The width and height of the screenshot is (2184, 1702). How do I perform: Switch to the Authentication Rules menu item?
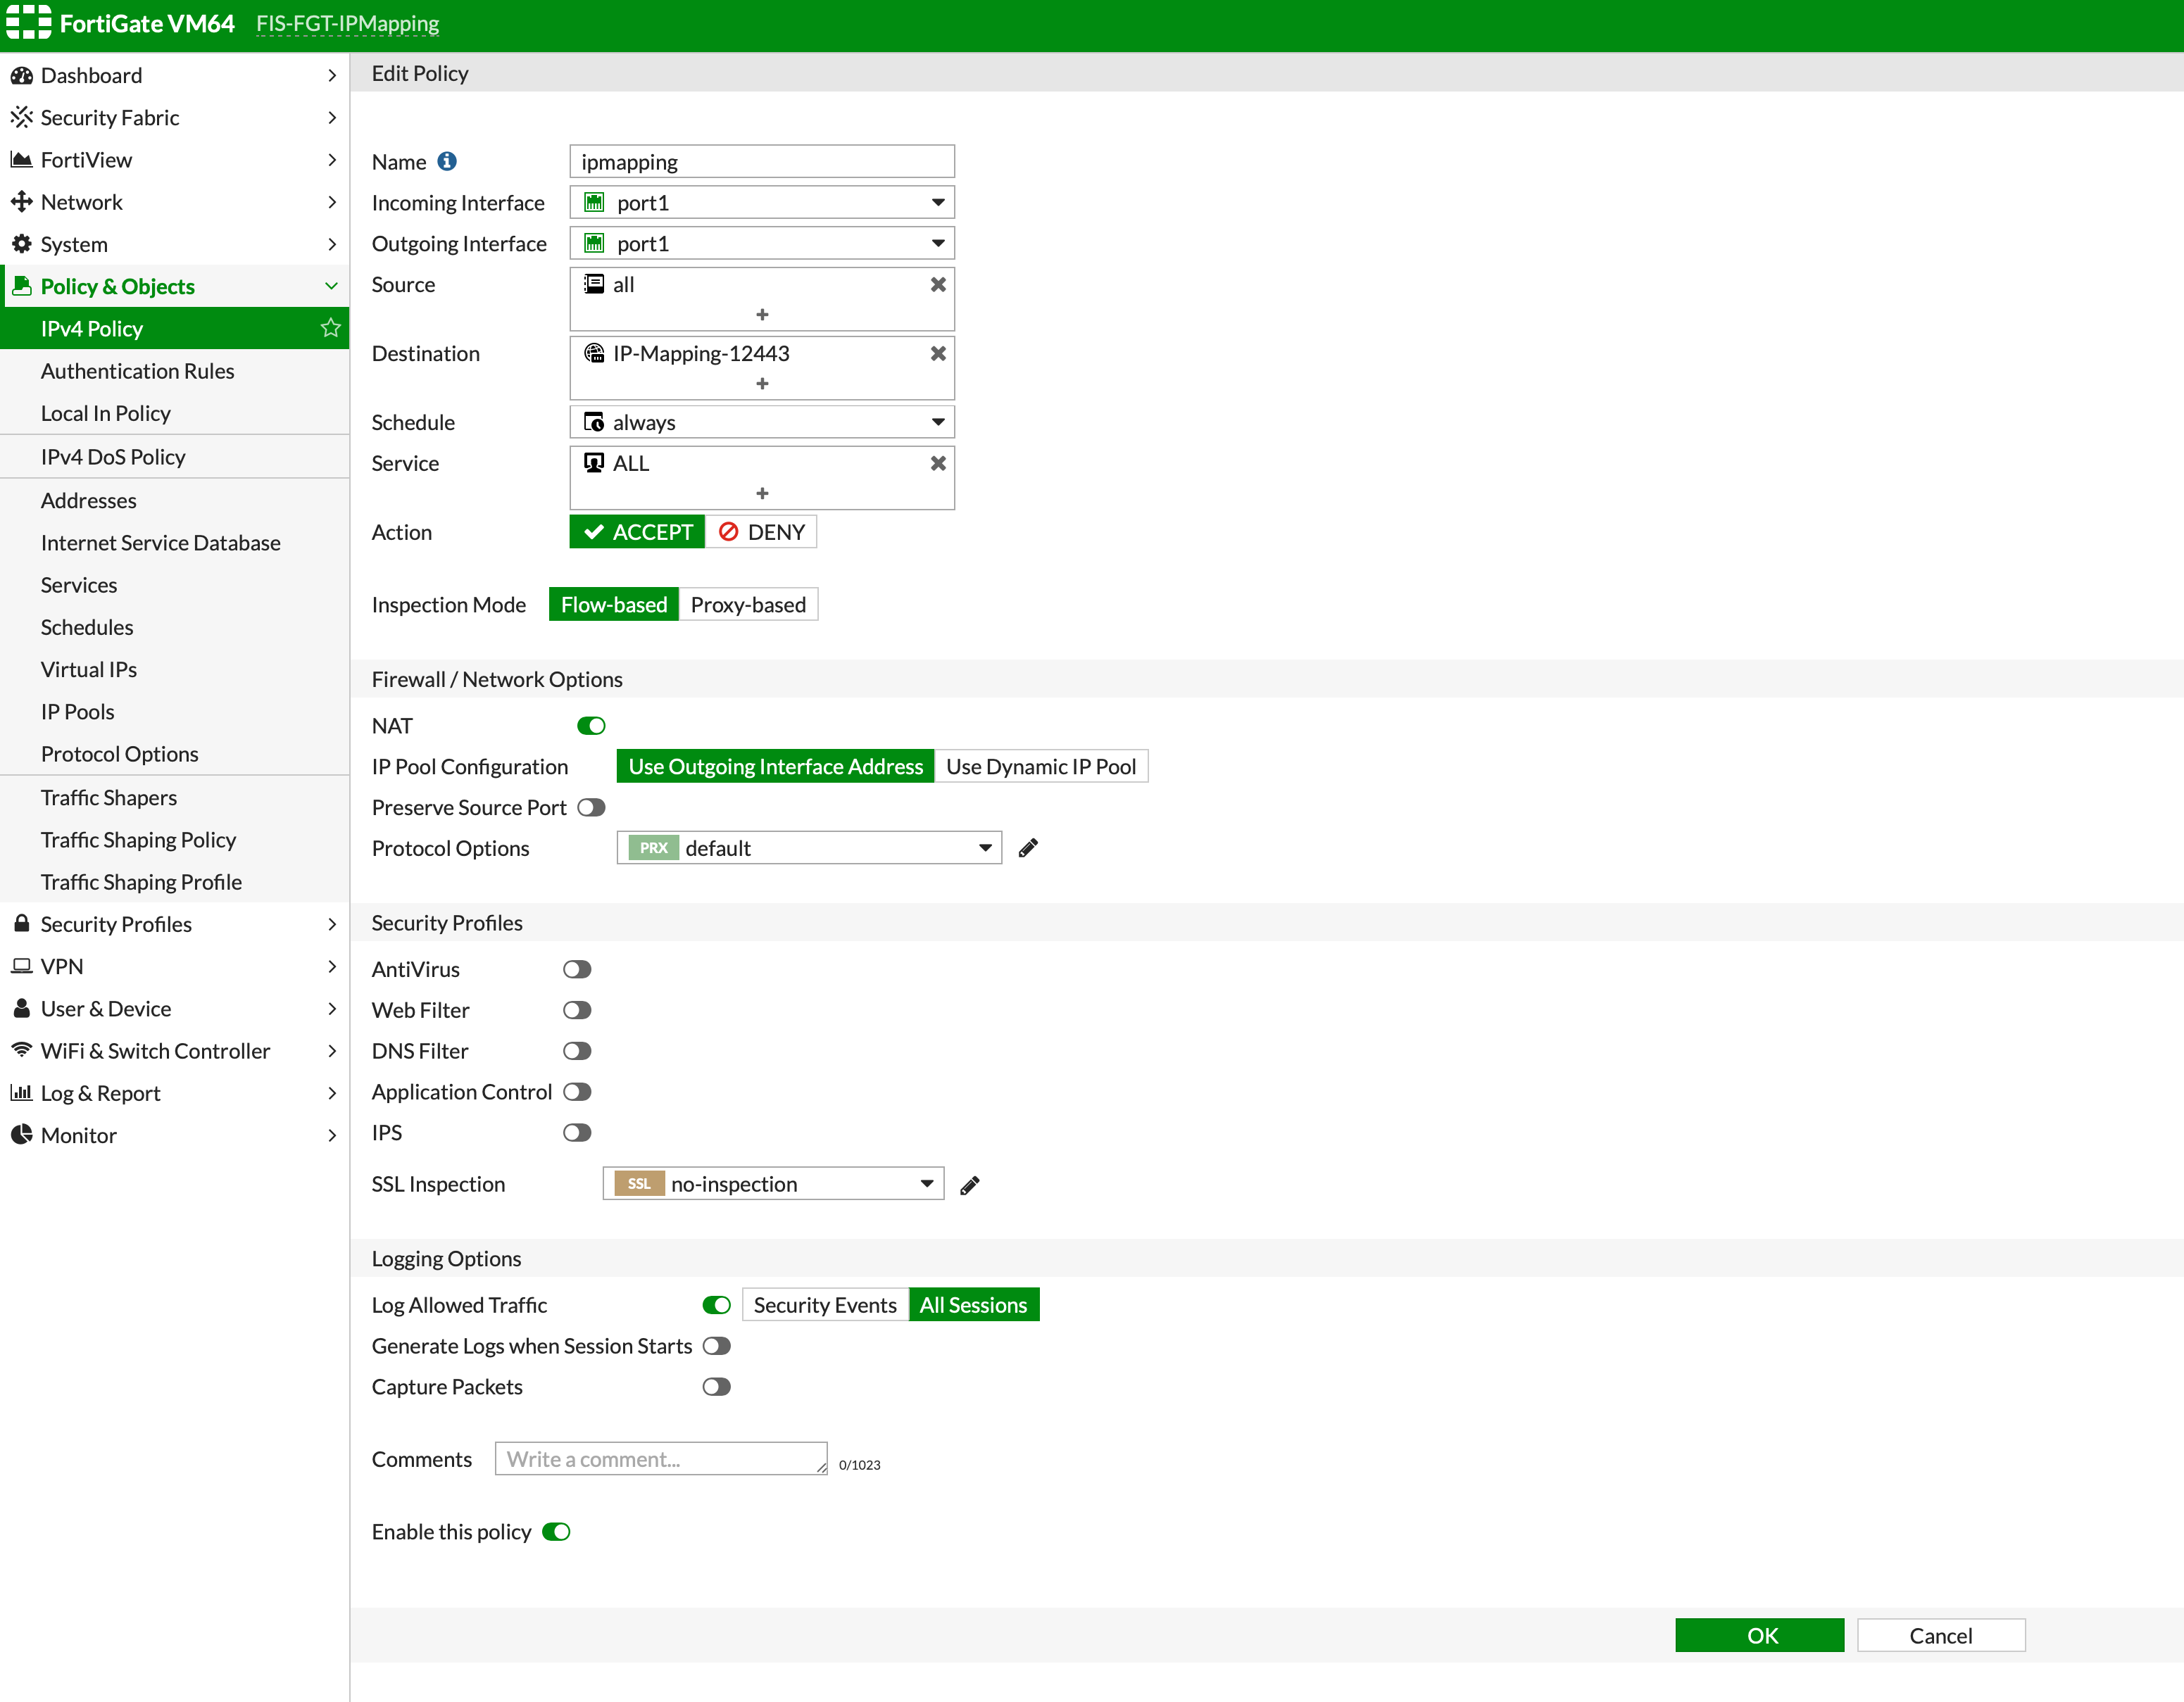[137, 370]
